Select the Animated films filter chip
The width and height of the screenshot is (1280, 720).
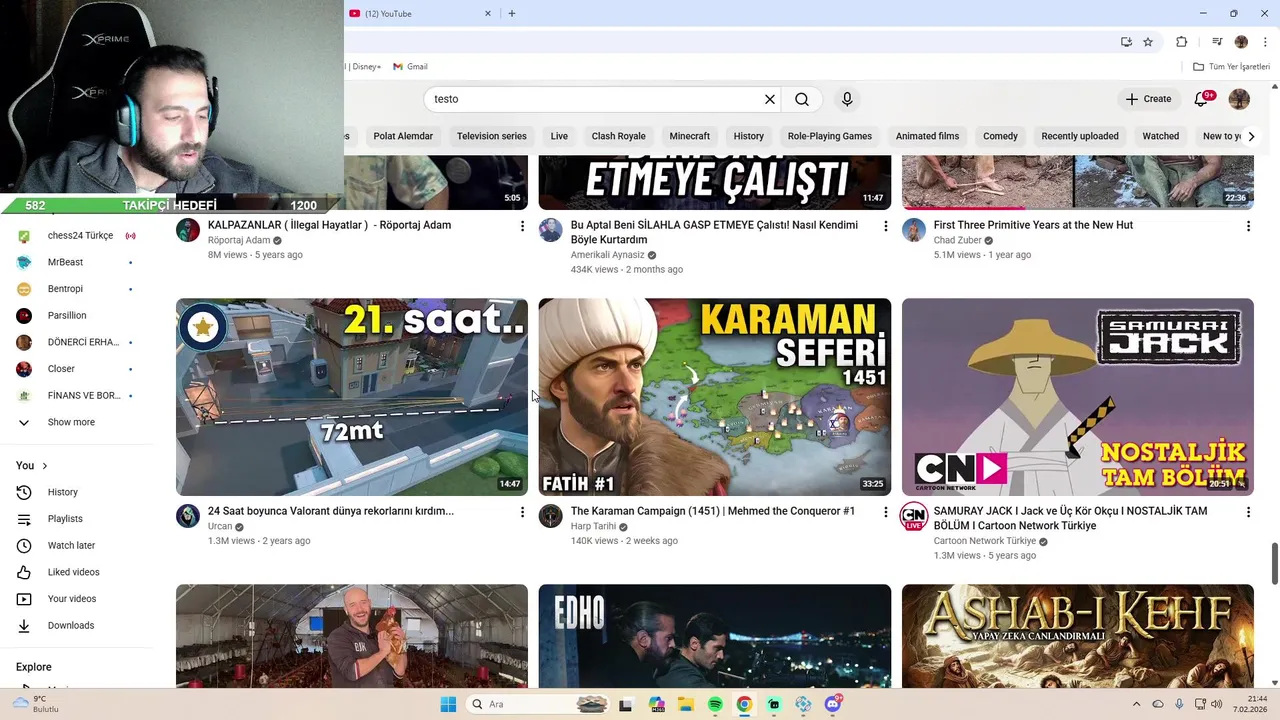pos(927,136)
